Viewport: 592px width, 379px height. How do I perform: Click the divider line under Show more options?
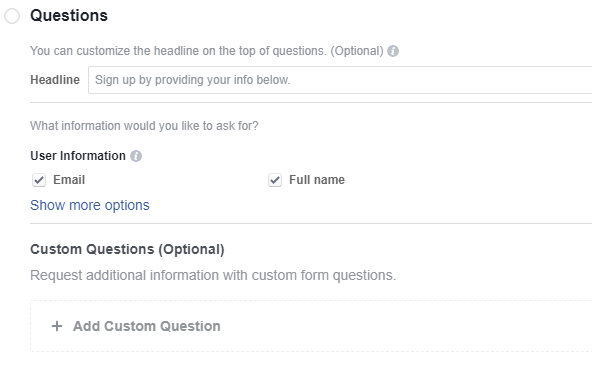click(311, 223)
